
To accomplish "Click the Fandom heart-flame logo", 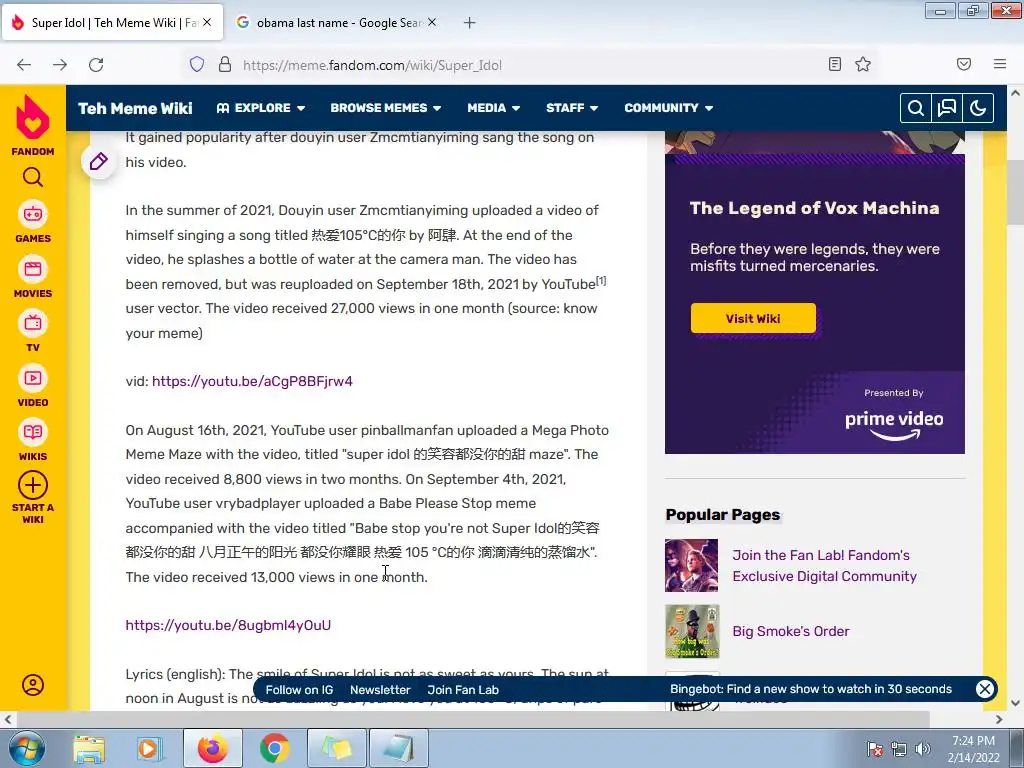I will coord(33,118).
